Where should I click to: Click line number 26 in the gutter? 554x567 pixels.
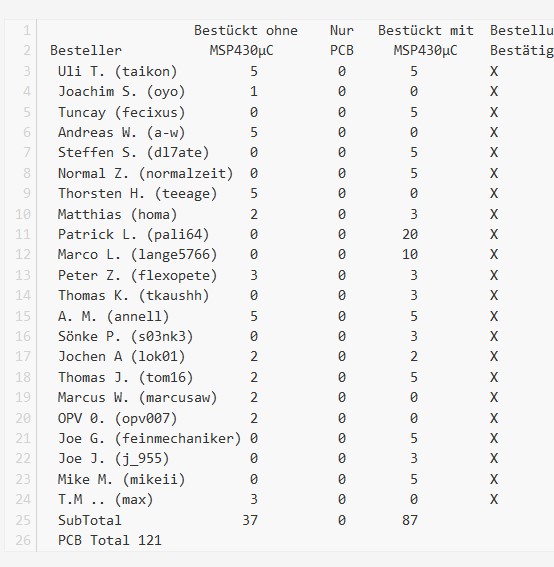[x=23, y=540]
